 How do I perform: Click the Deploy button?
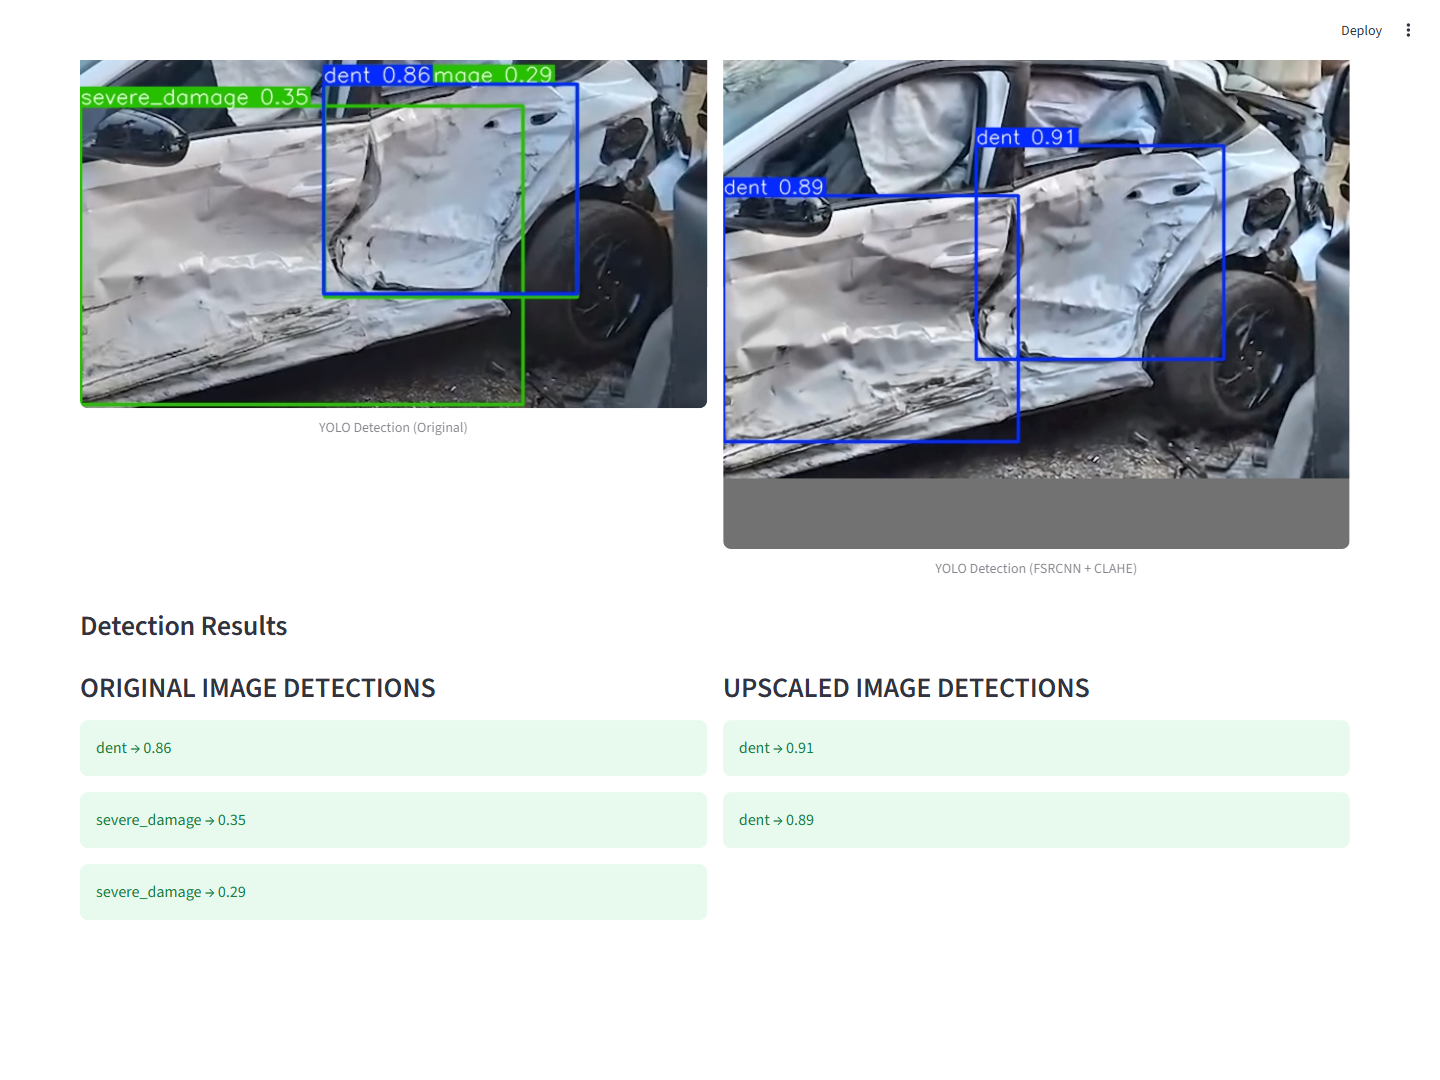tap(1361, 30)
